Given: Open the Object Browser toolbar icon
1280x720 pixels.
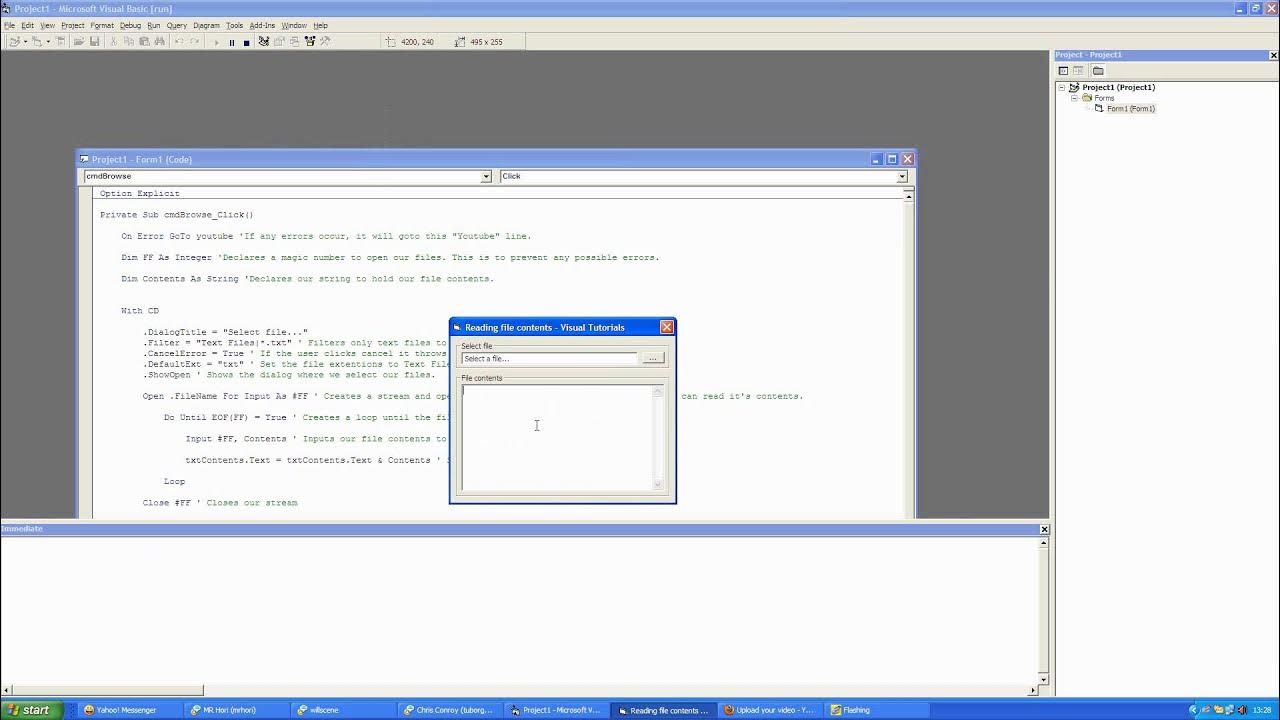Looking at the screenshot, I should 310,42.
